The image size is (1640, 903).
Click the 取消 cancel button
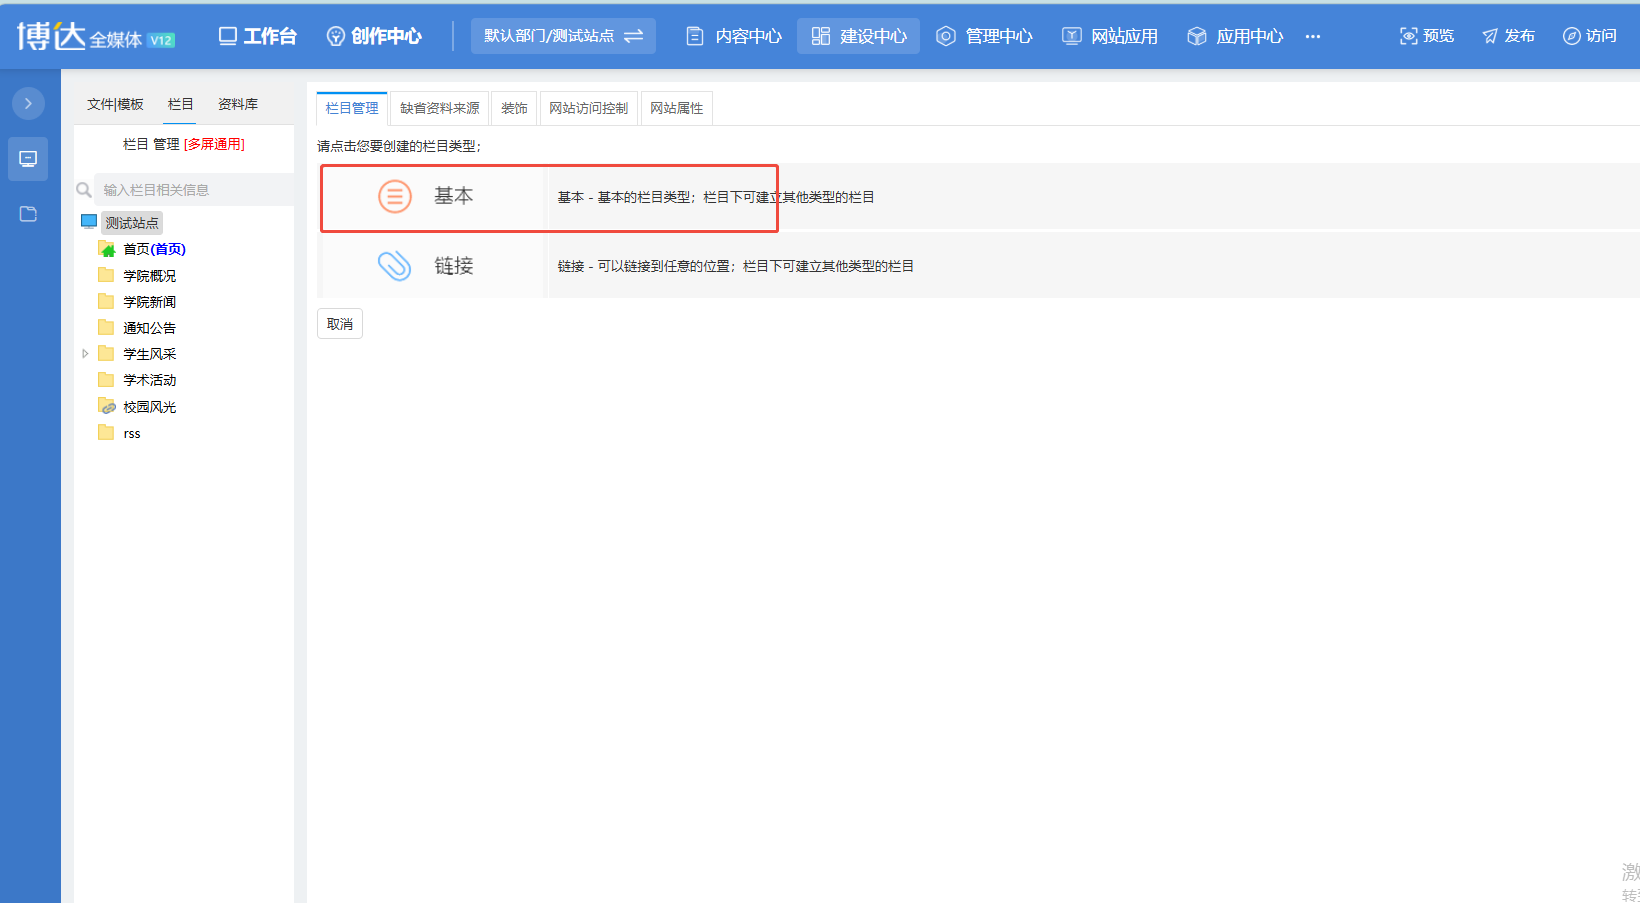(340, 324)
